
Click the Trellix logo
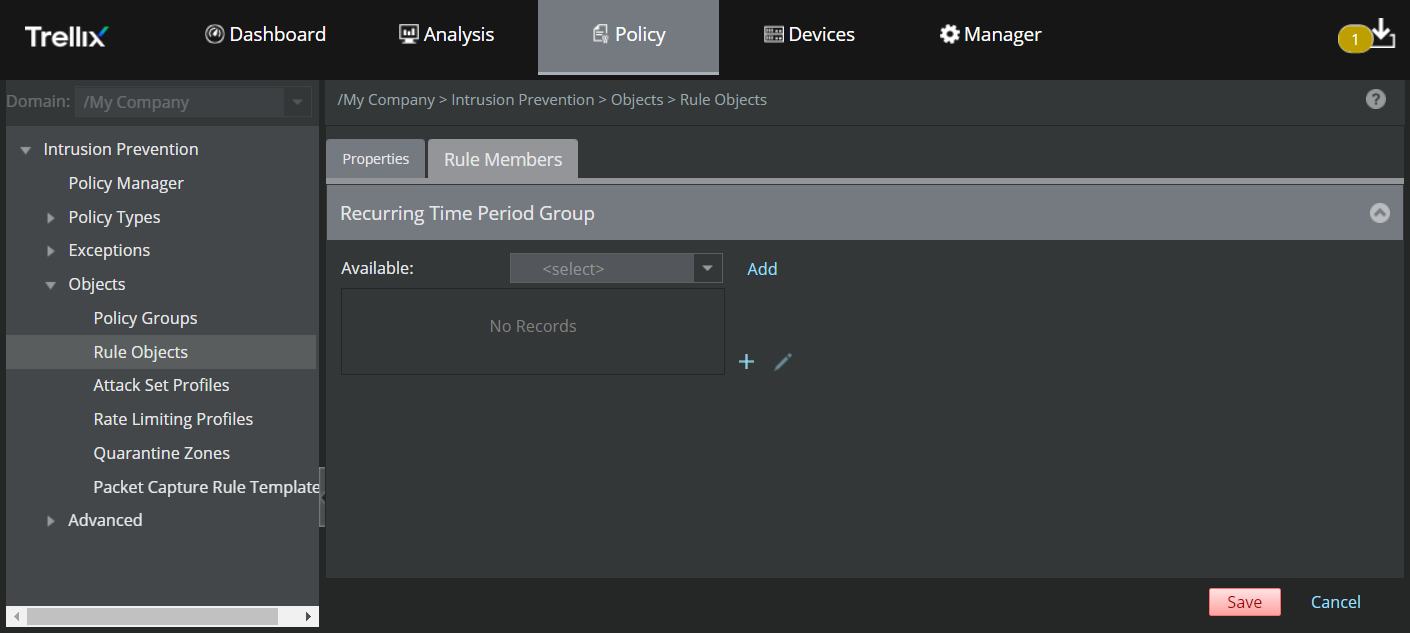click(66, 36)
